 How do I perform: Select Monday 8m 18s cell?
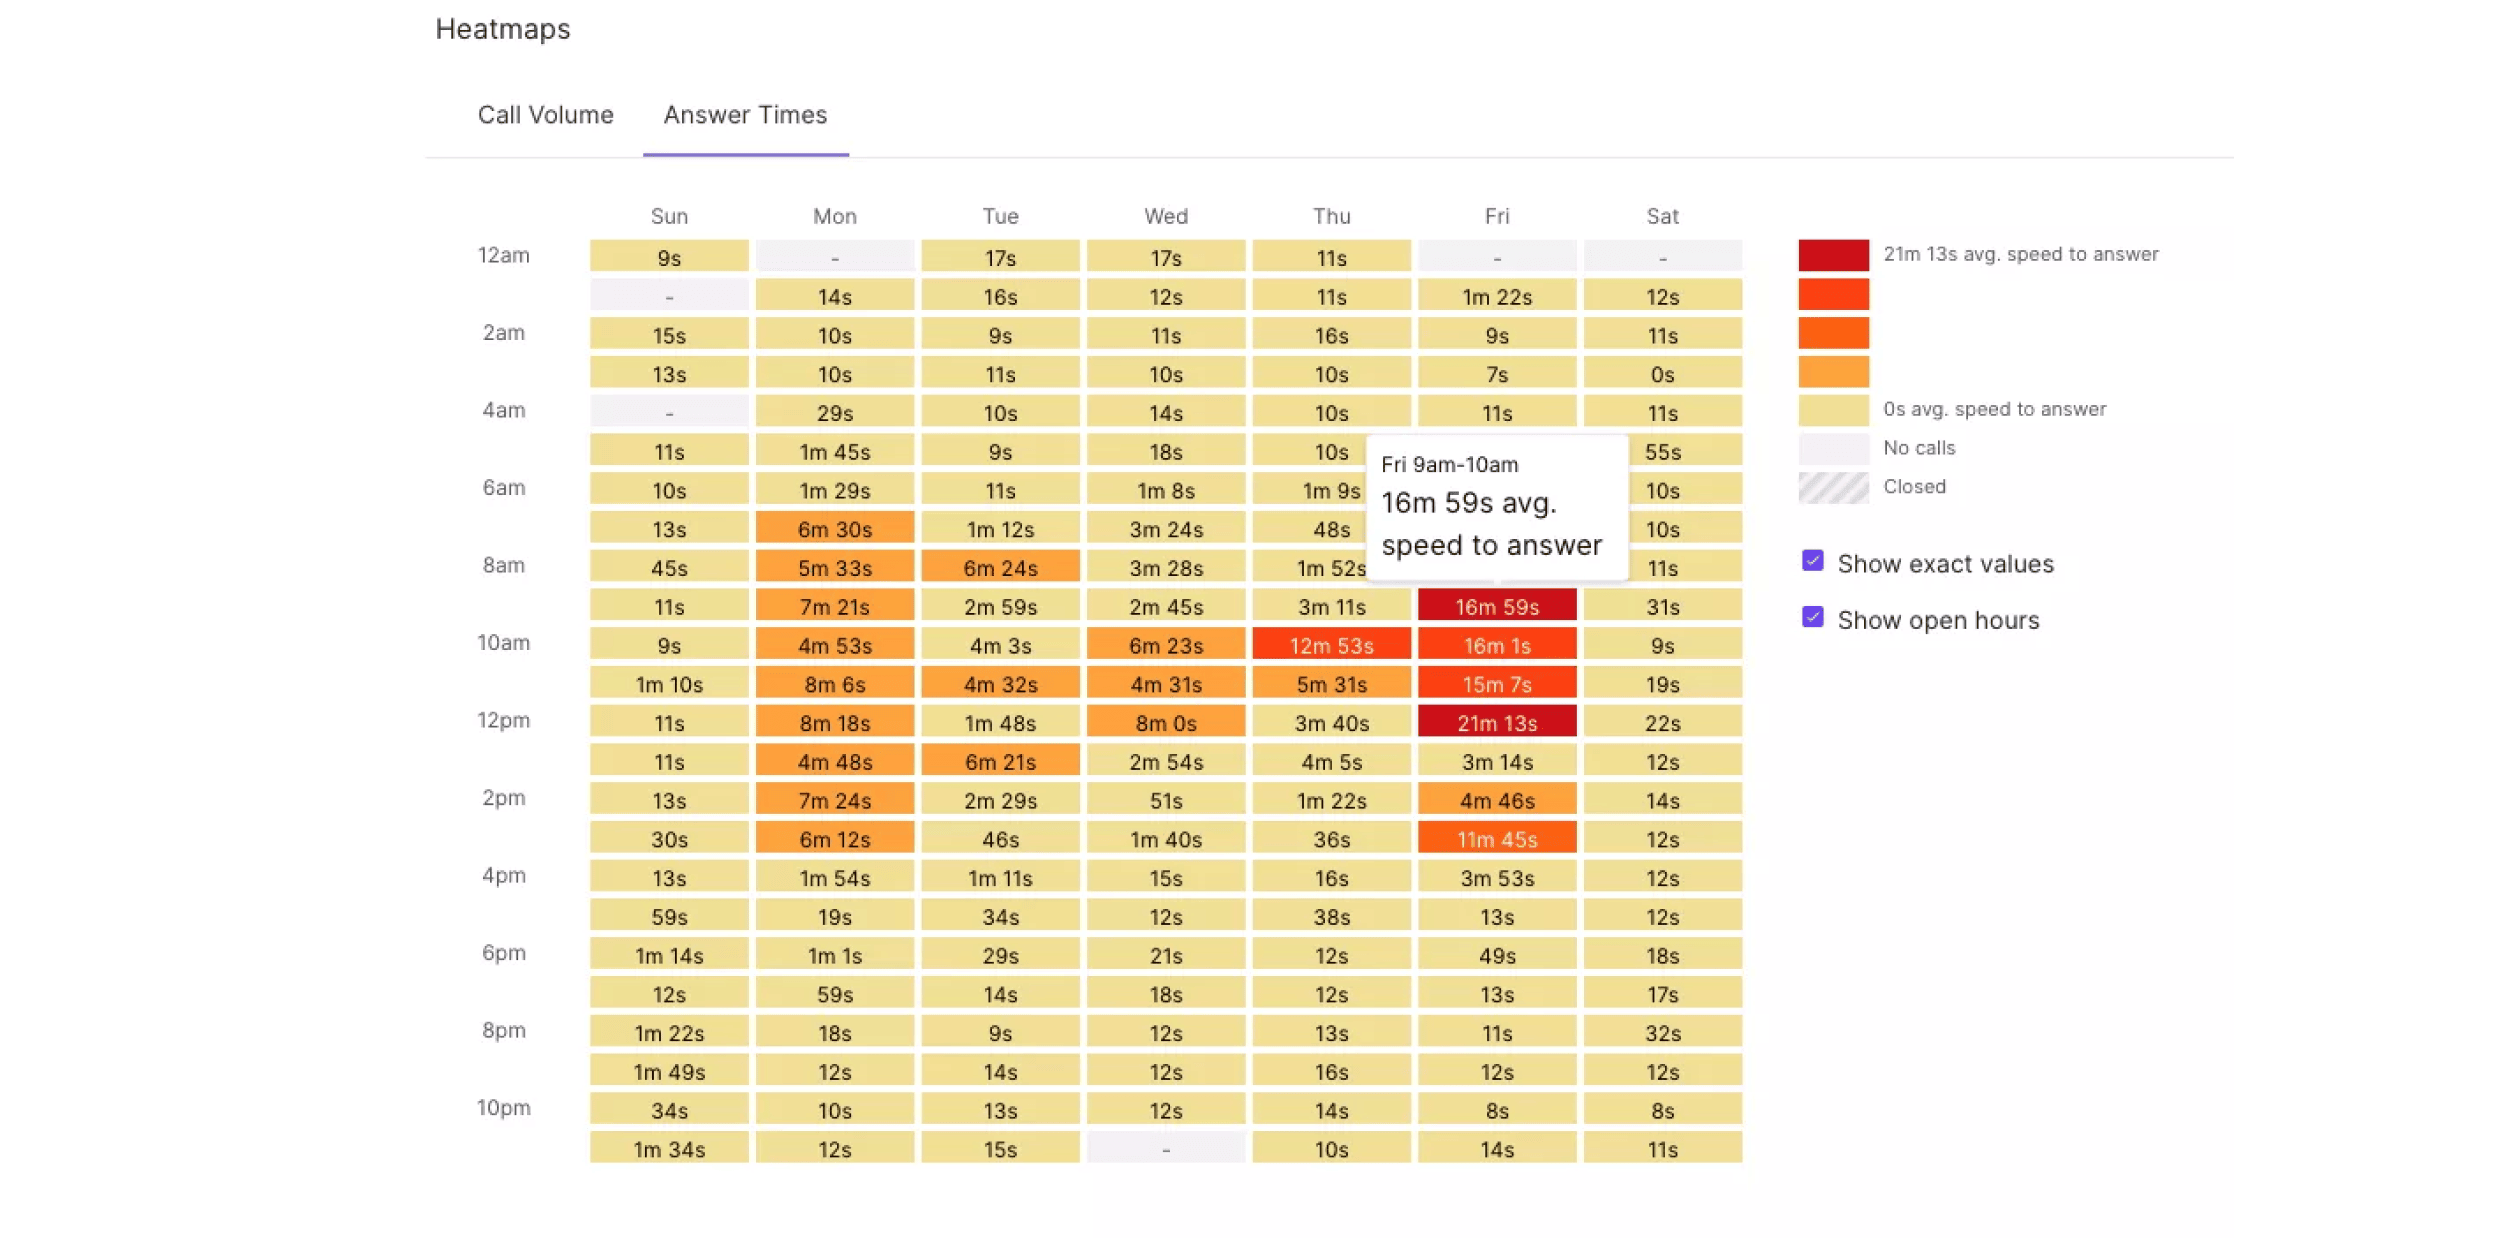[x=834, y=722]
